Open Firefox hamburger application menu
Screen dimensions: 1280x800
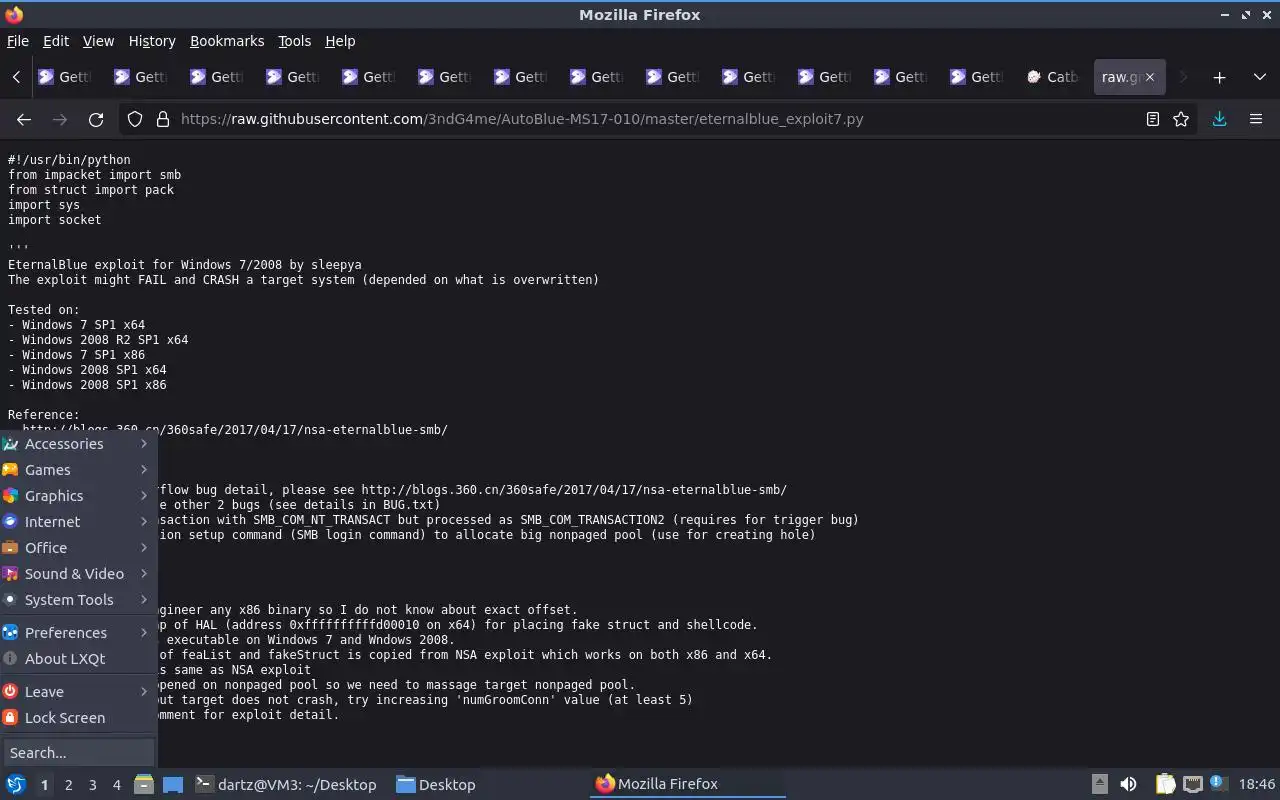(1256, 119)
